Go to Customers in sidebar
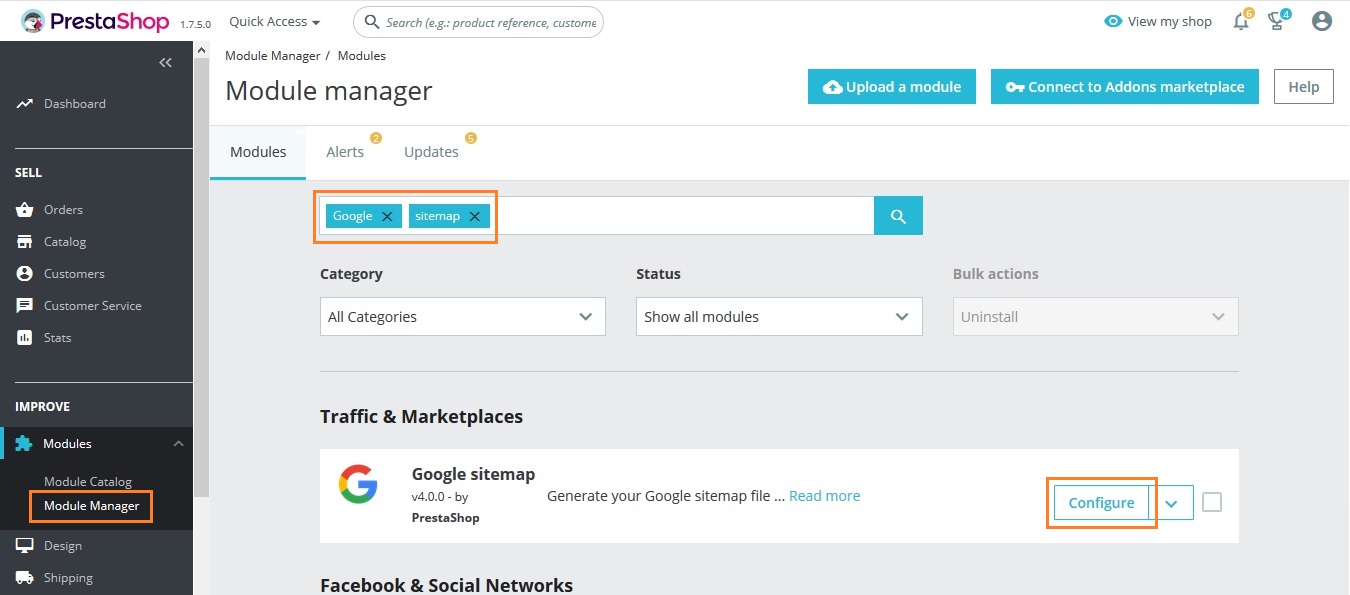Viewport: 1350px width, 595px height. click(74, 274)
